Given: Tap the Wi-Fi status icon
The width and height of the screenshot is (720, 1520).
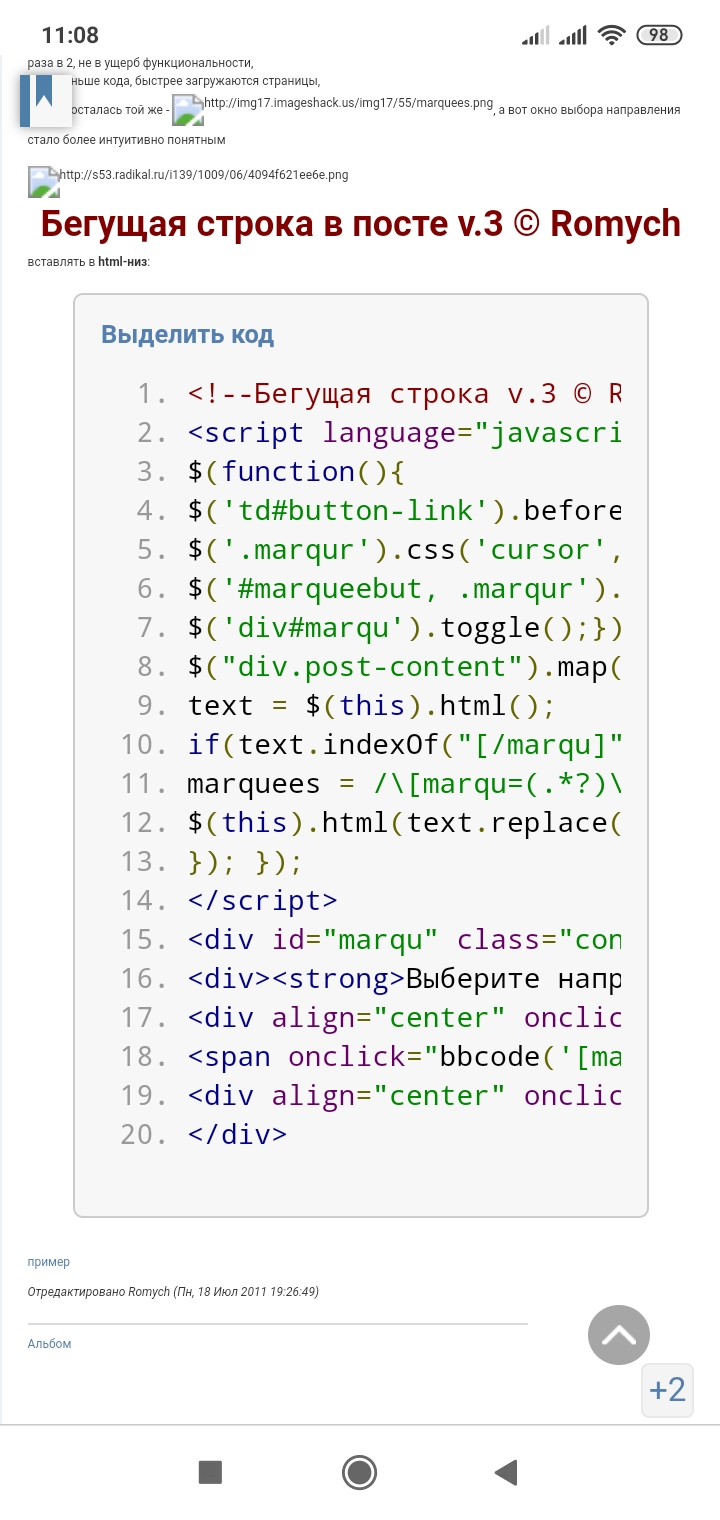Looking at the screenshot, I should [610, 35].
